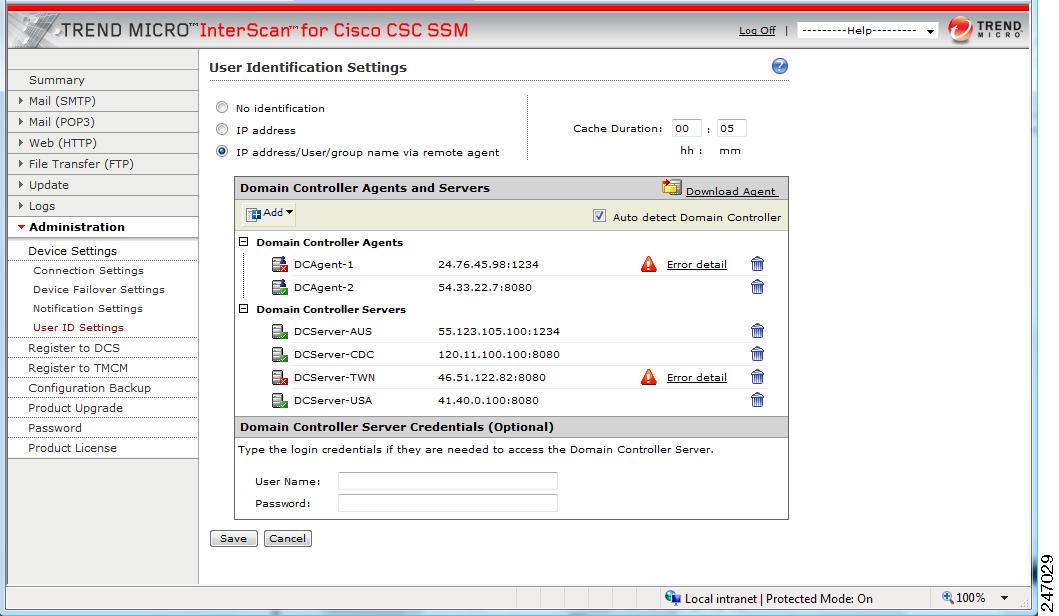The image size is (1059, 616).
Task: Delete DCServer-USA using its trash icon
Action: pos(757,400)
